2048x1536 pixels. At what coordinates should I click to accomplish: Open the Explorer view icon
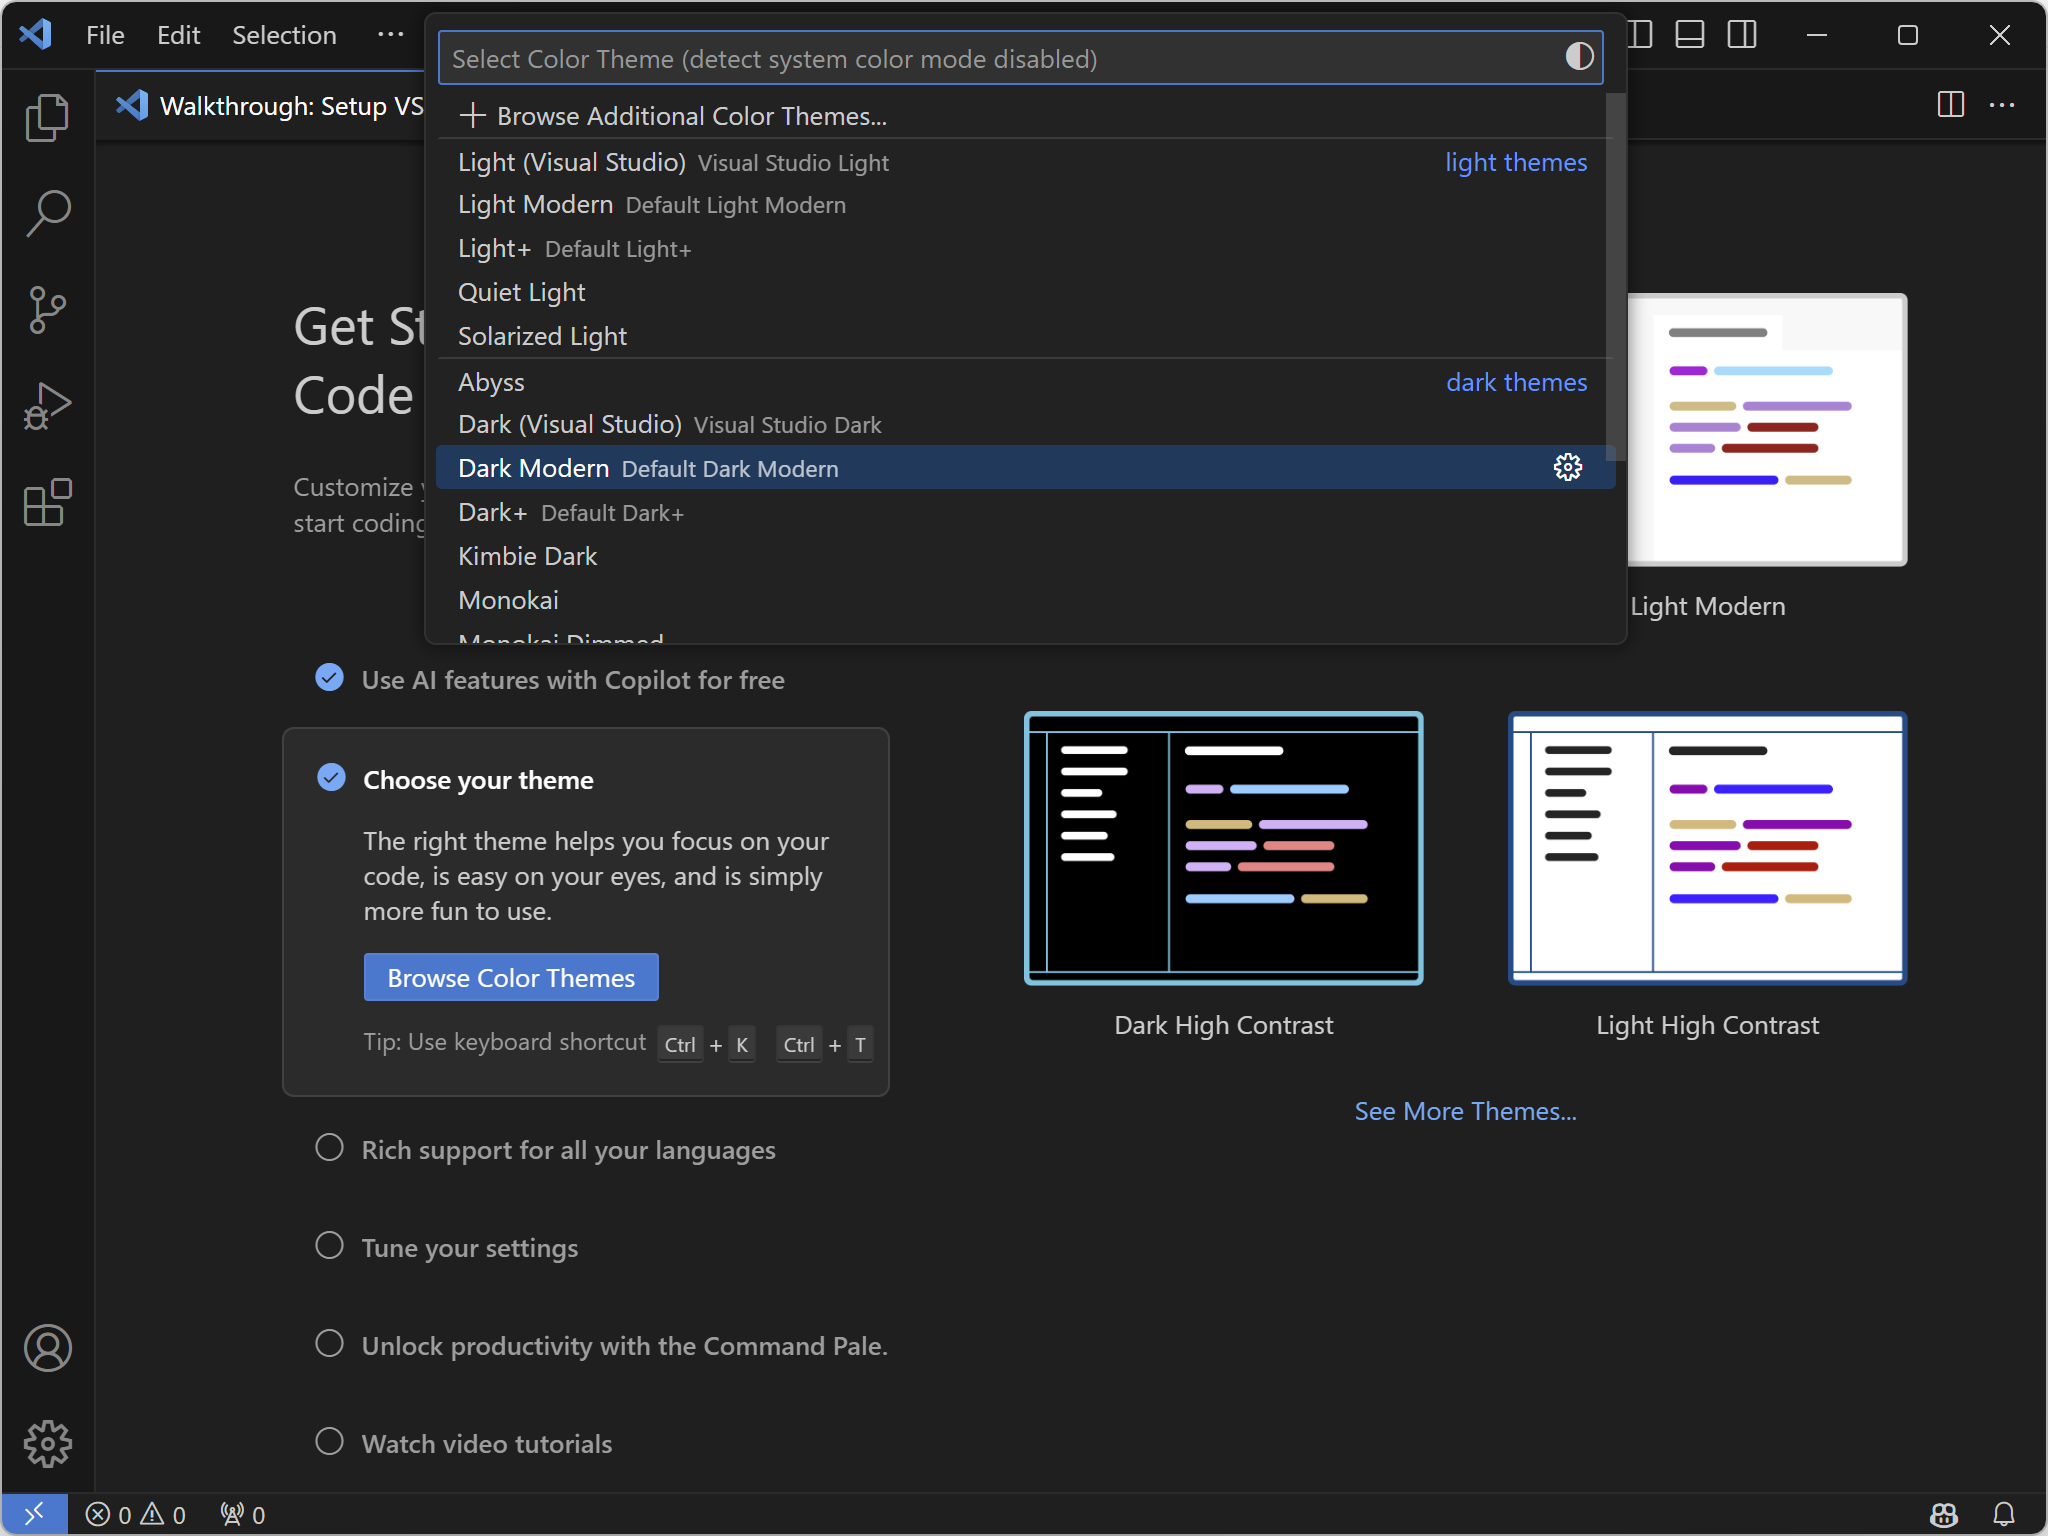pyautogui.click(x=47, y=117)
